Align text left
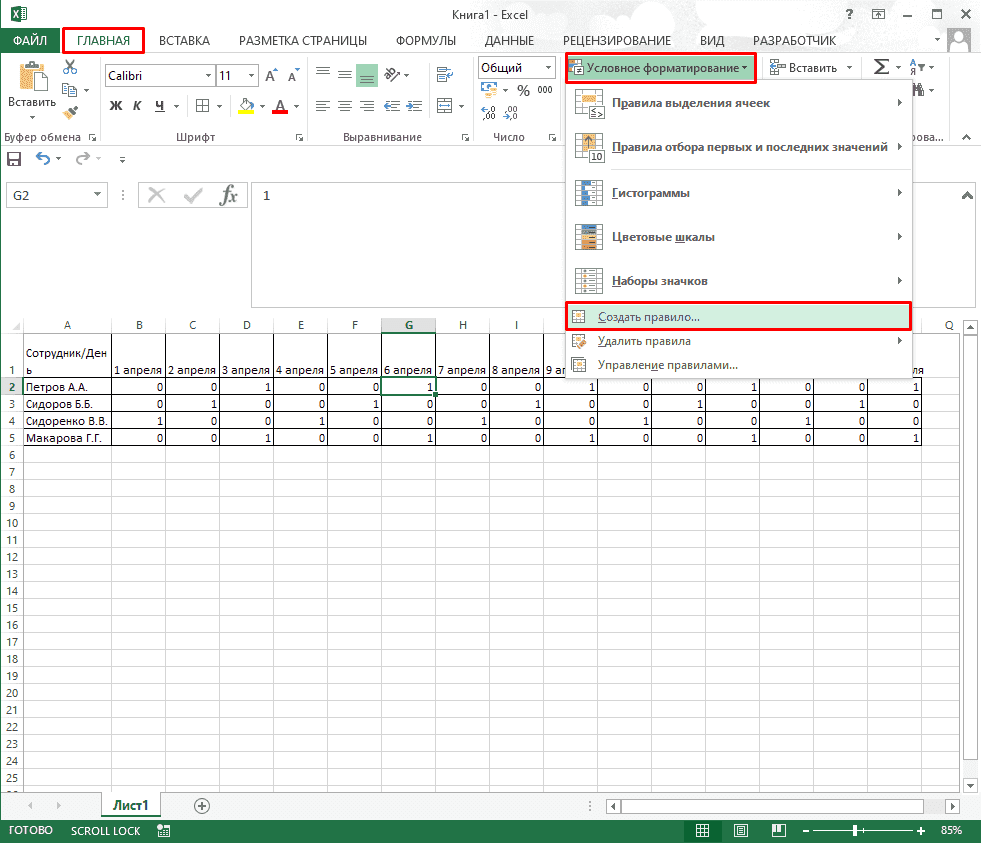The width and height of the screenshot is (981, 843). click(323, 106)
